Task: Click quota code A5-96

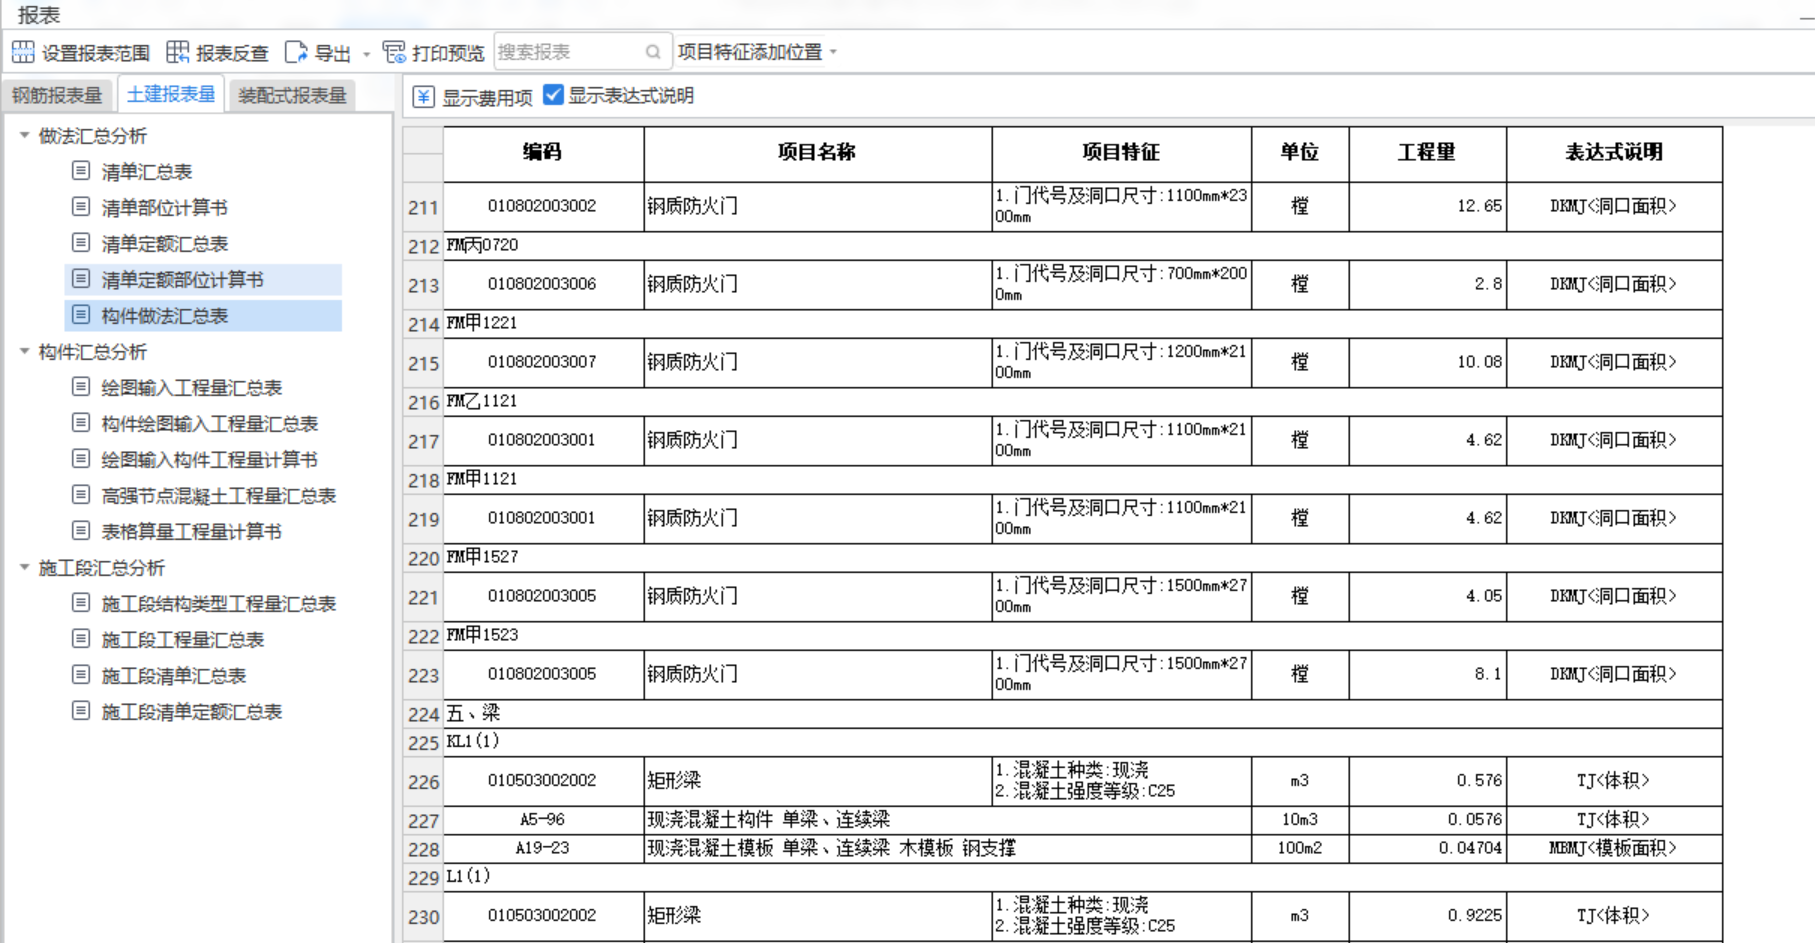Action: pos(542,820)
